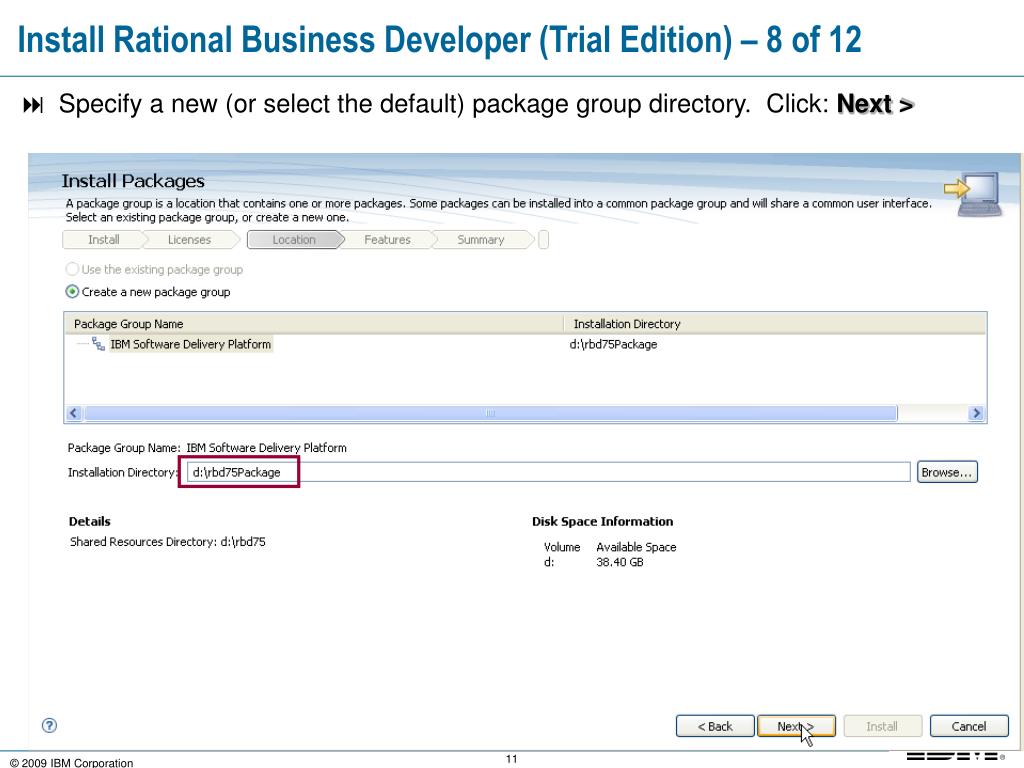The image size is (1024, 768).
Task: Click the Browse... button
Action: click(x=947, y=472)
